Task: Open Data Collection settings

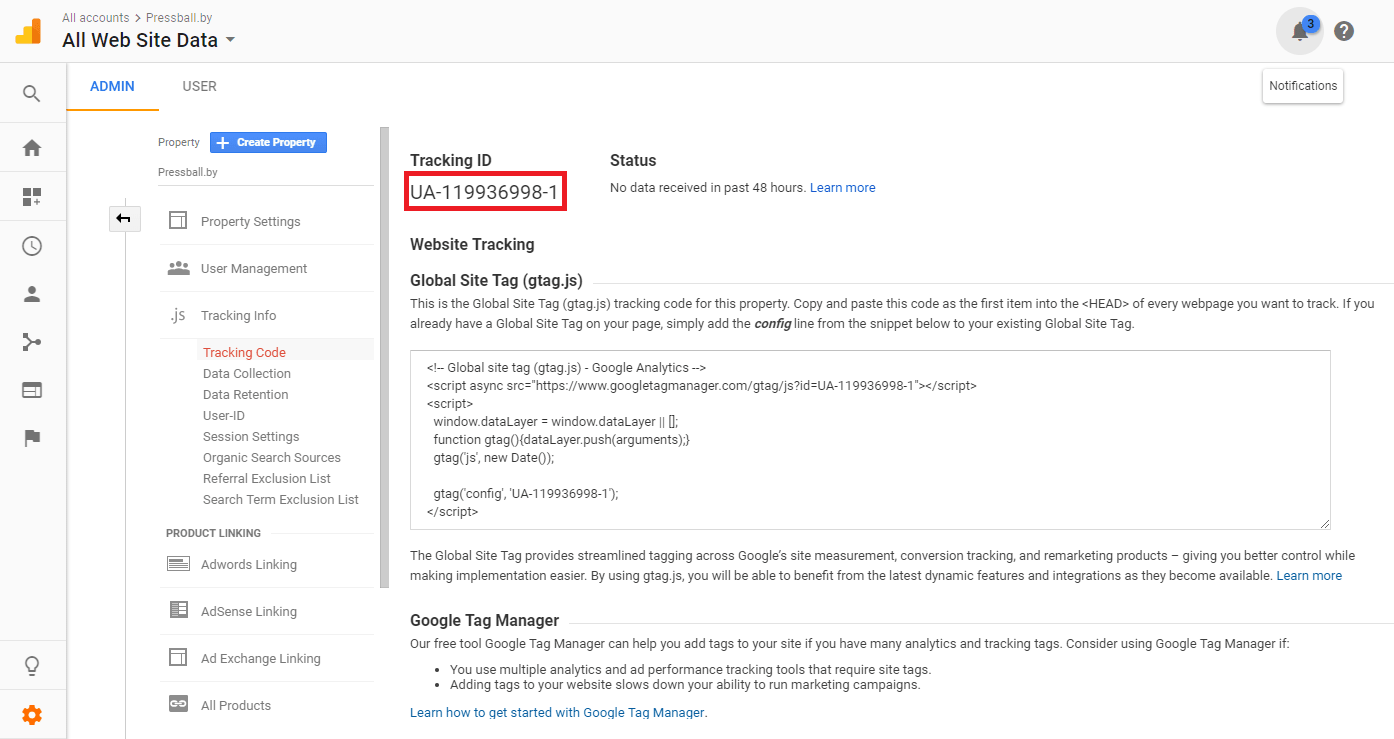Action: pos(247,374)
